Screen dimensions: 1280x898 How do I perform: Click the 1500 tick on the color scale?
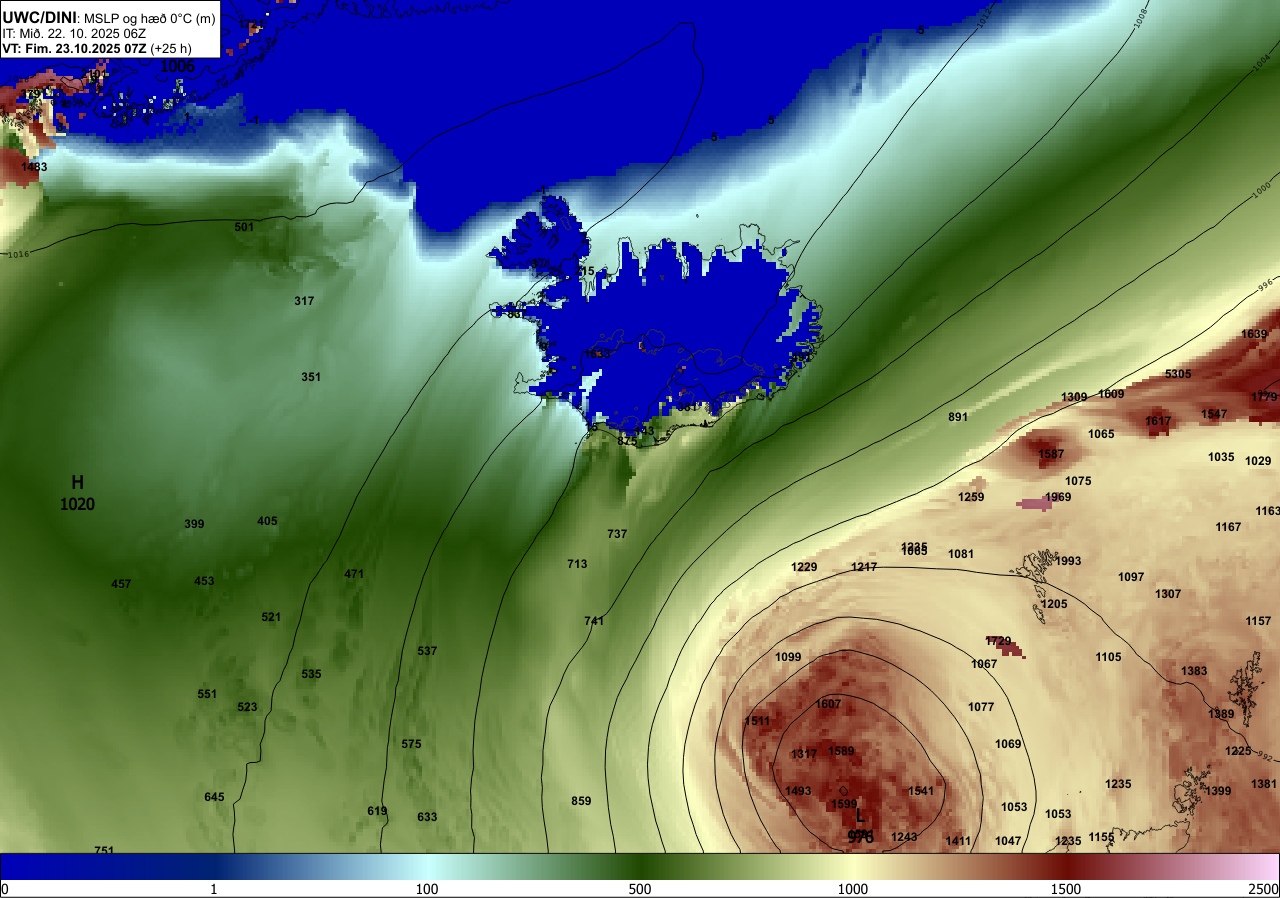1065,889
